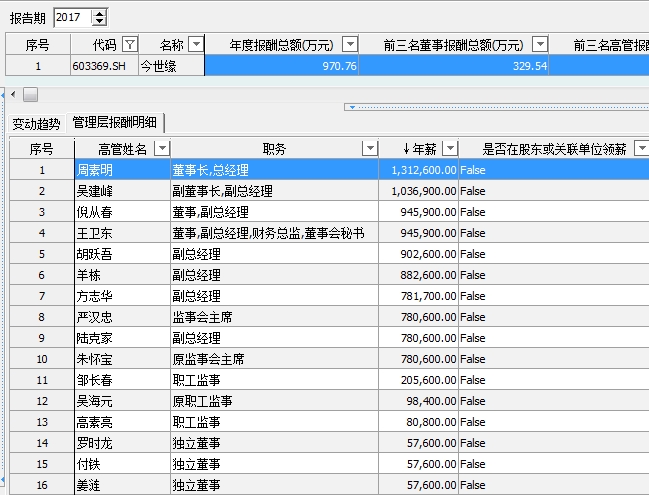Click the 序号 header in upper table
This screenshot has height=495, width=649.
click(38, 45)
